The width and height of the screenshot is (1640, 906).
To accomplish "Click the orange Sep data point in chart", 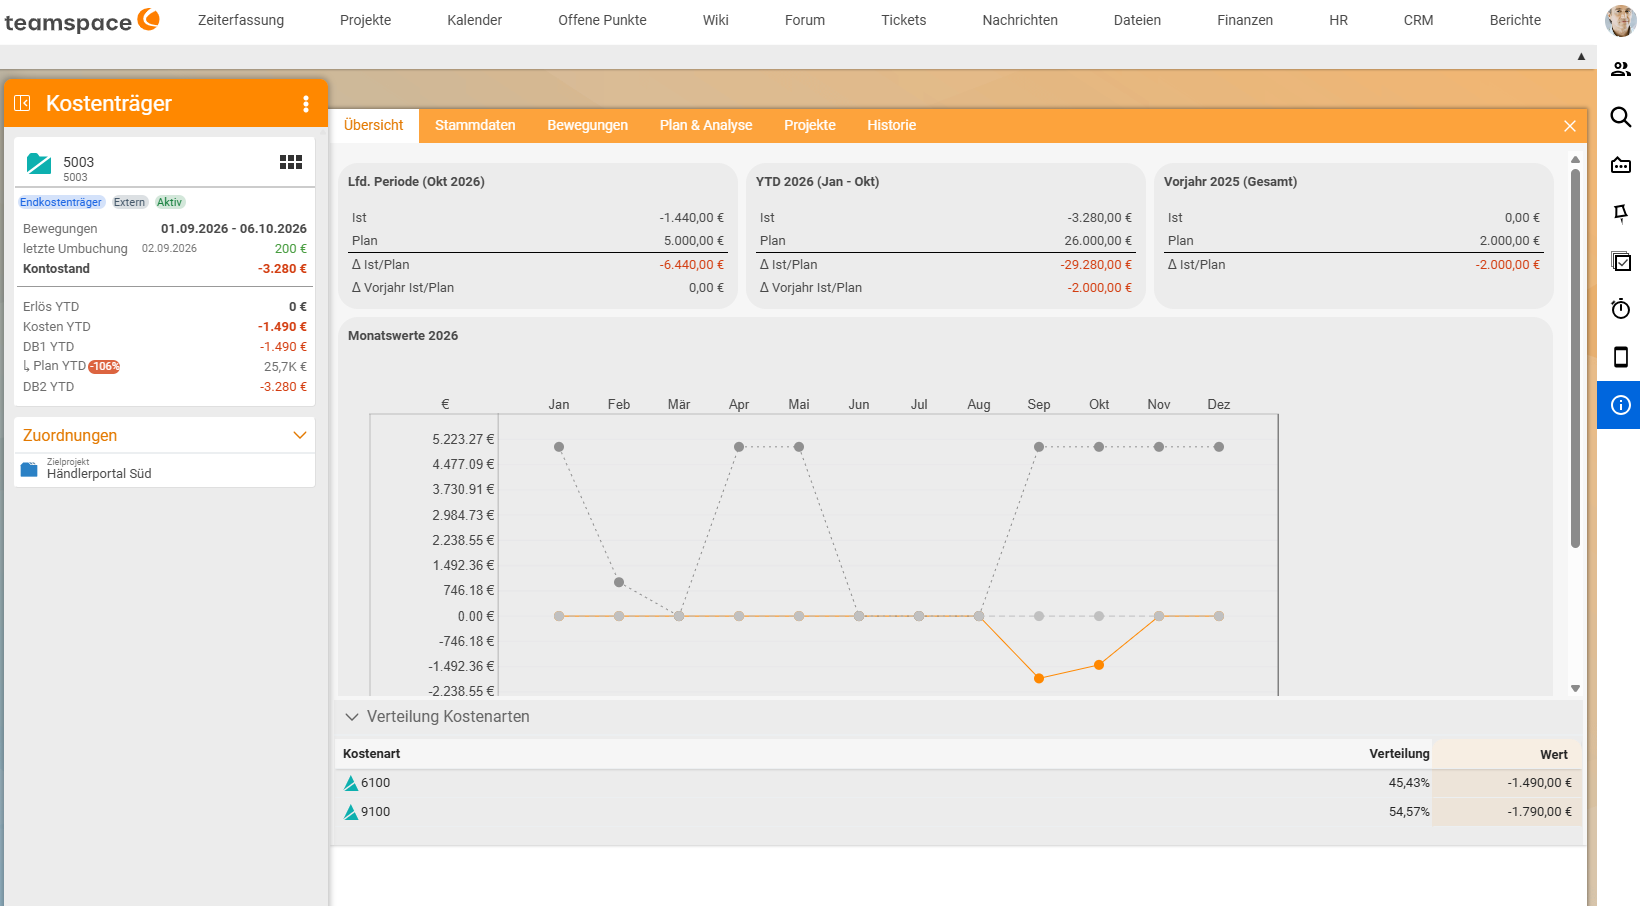I will tap(1039, 678).
